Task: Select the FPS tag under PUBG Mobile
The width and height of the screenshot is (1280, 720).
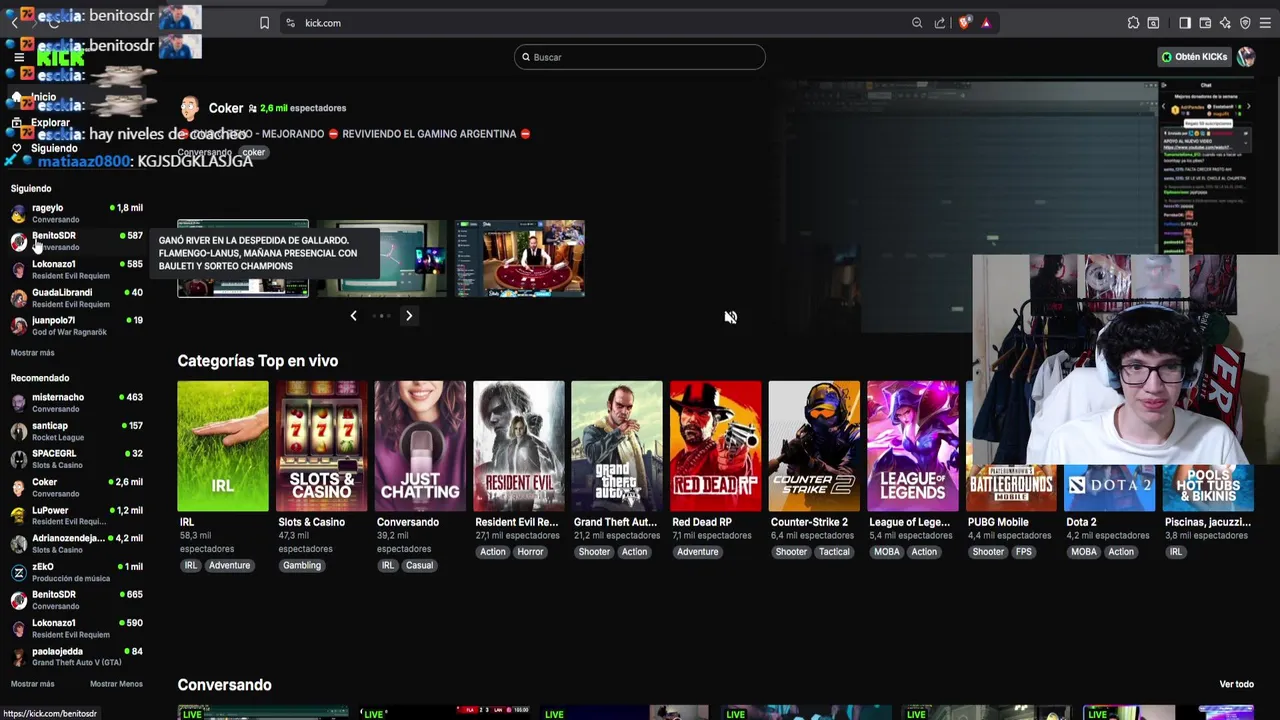Action: click(x=1023, y=552)
